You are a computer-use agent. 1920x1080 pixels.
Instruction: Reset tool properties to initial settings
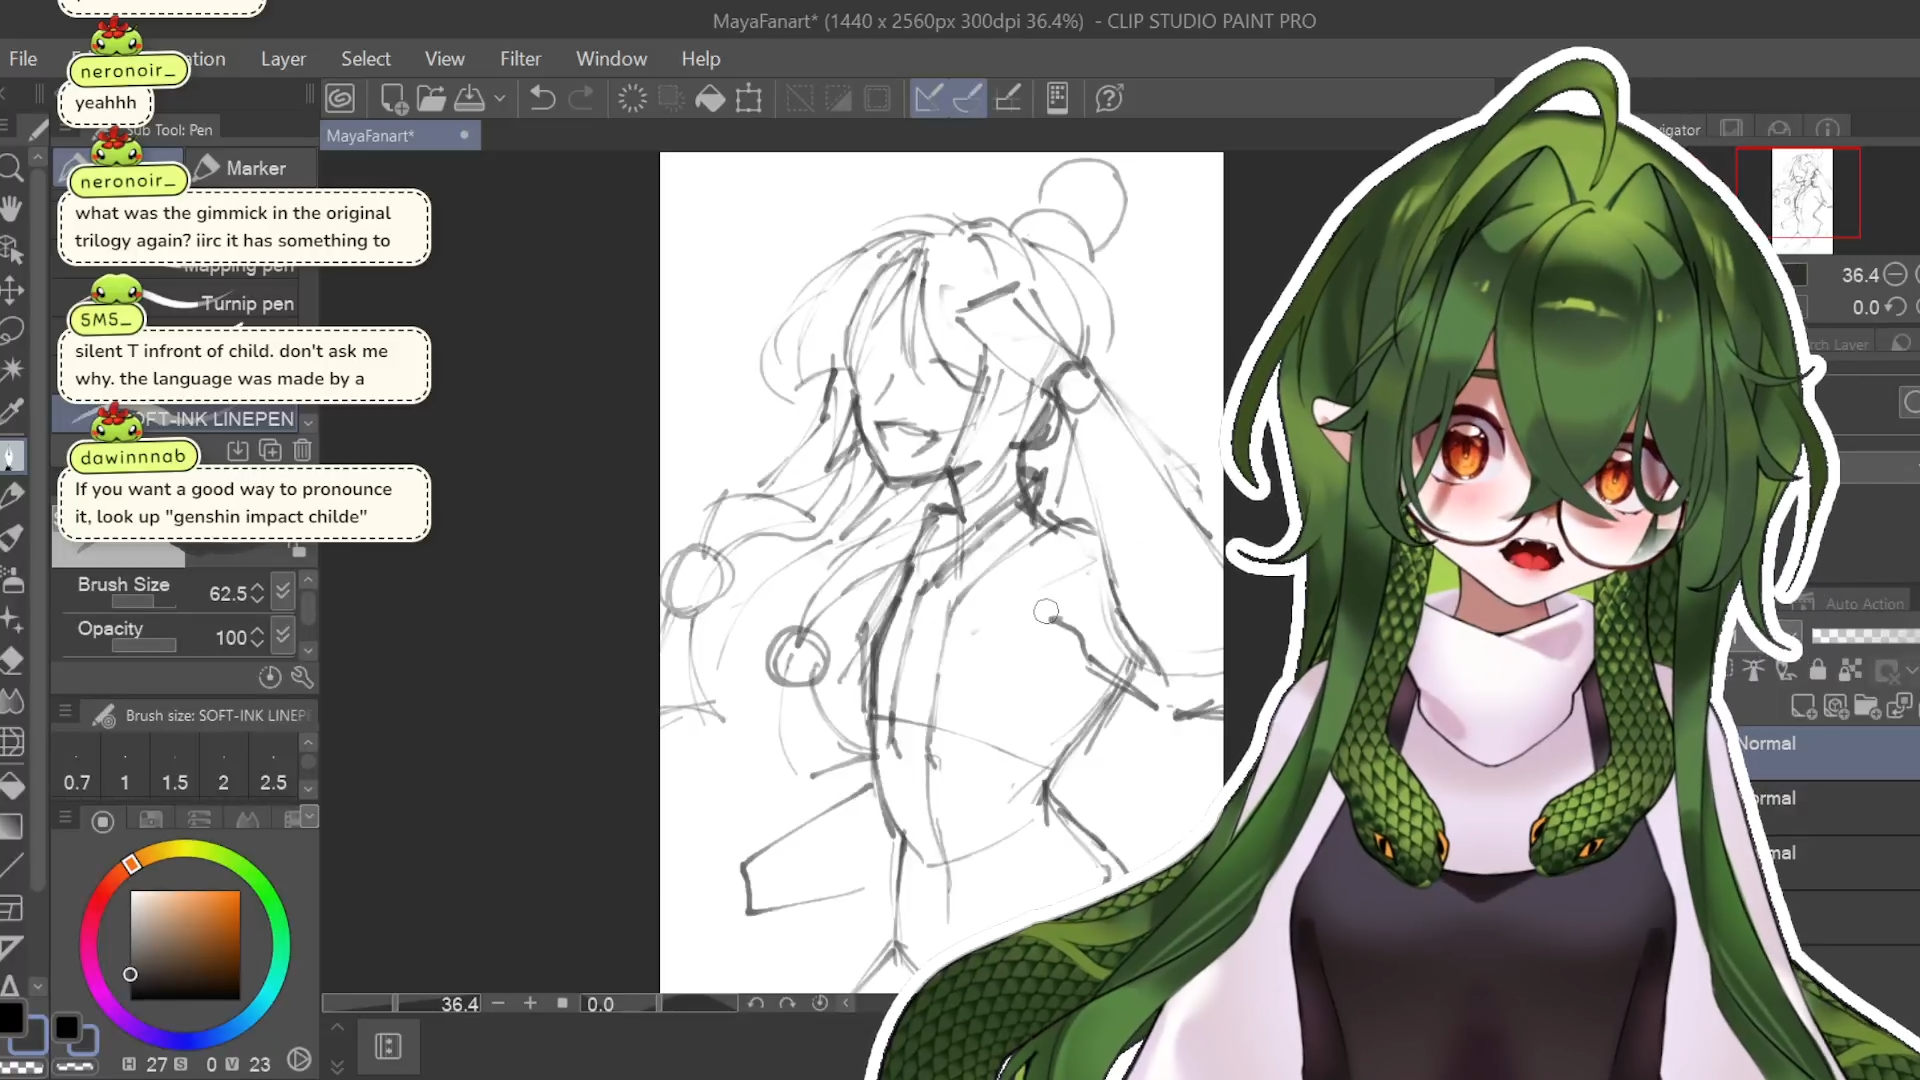pos(269,678)
